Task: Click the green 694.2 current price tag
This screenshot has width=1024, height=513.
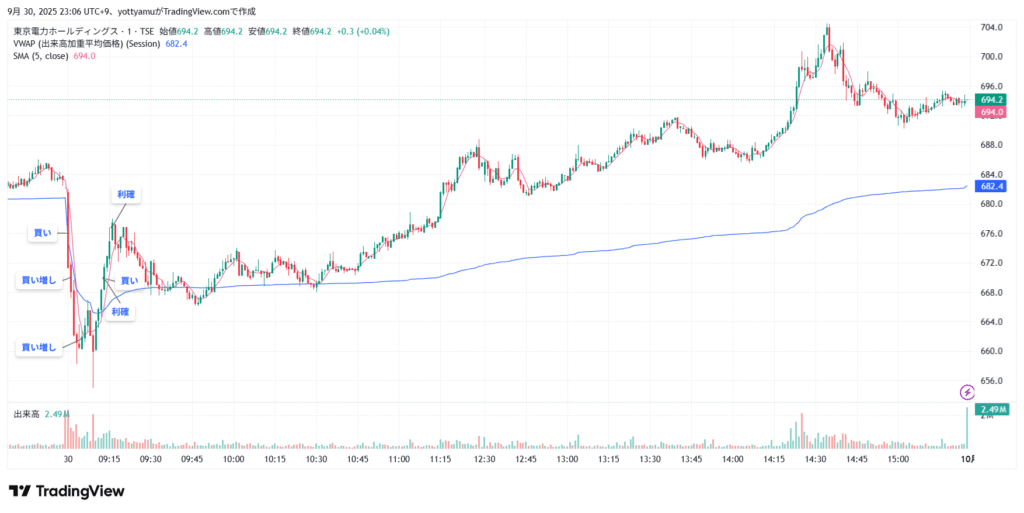Action: (x=991, y=101)
